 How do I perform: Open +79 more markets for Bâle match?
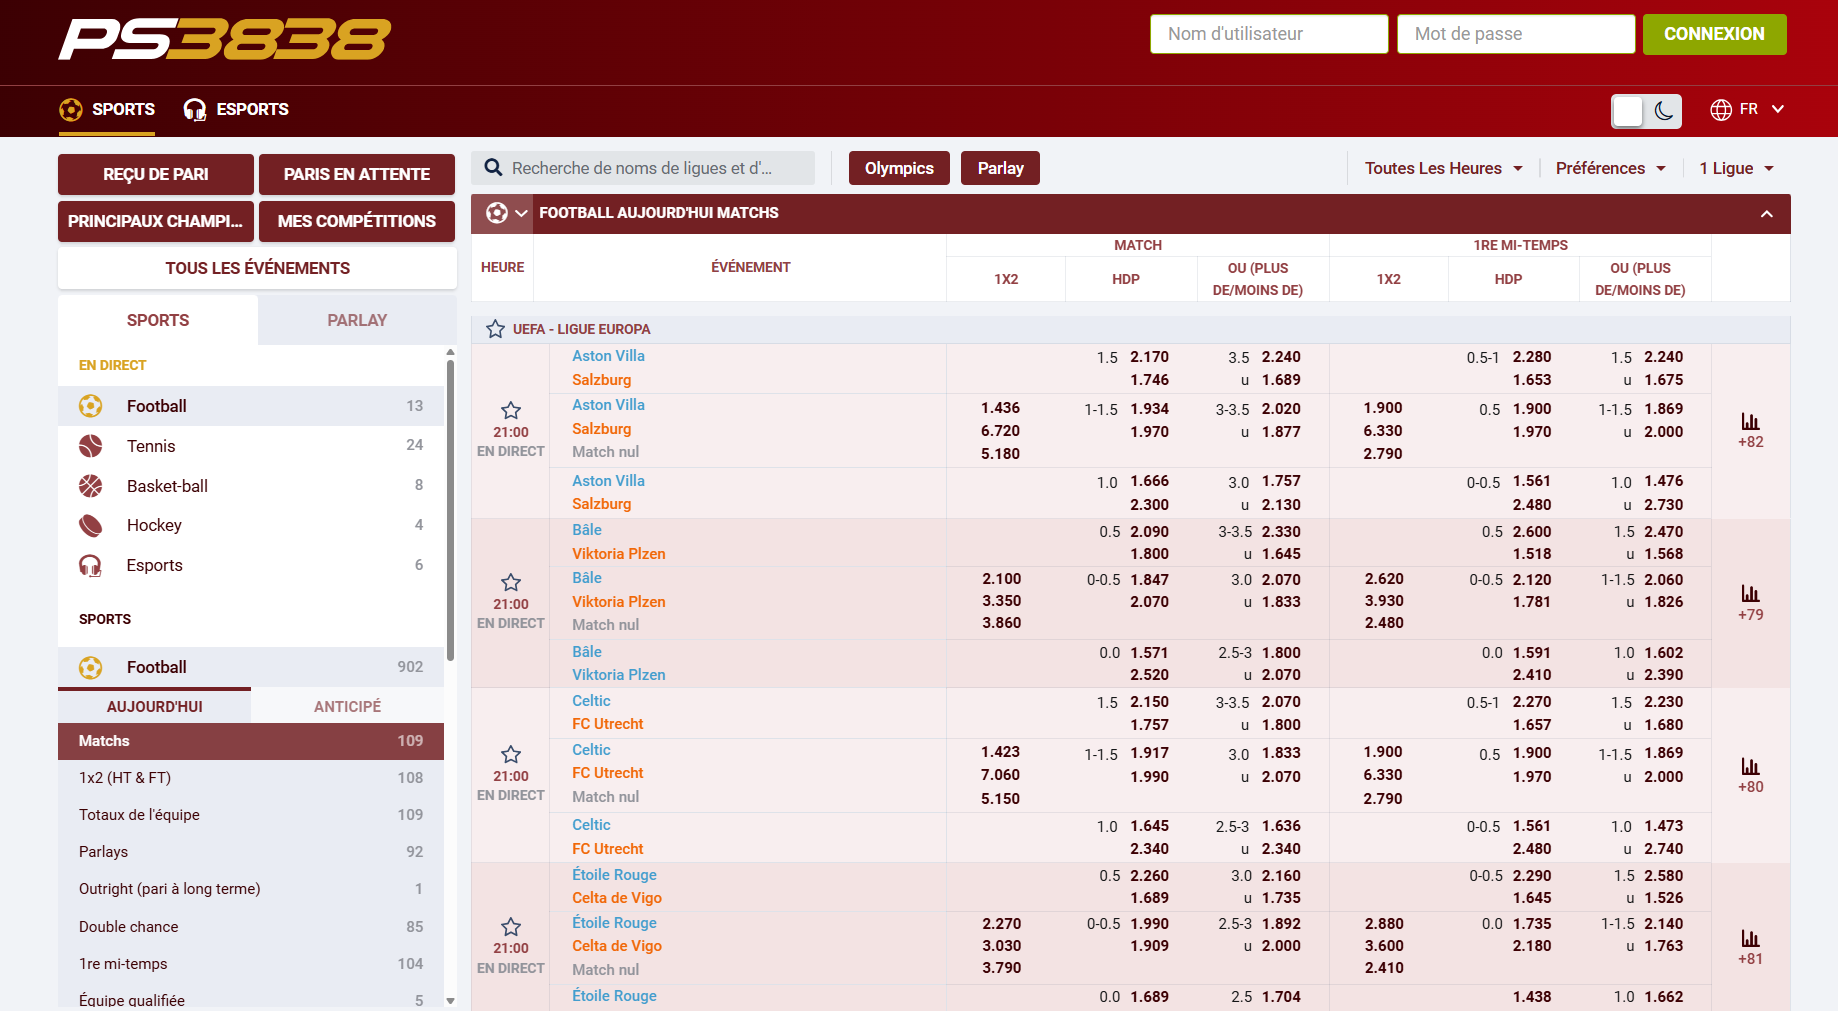tap(1750, 603)
